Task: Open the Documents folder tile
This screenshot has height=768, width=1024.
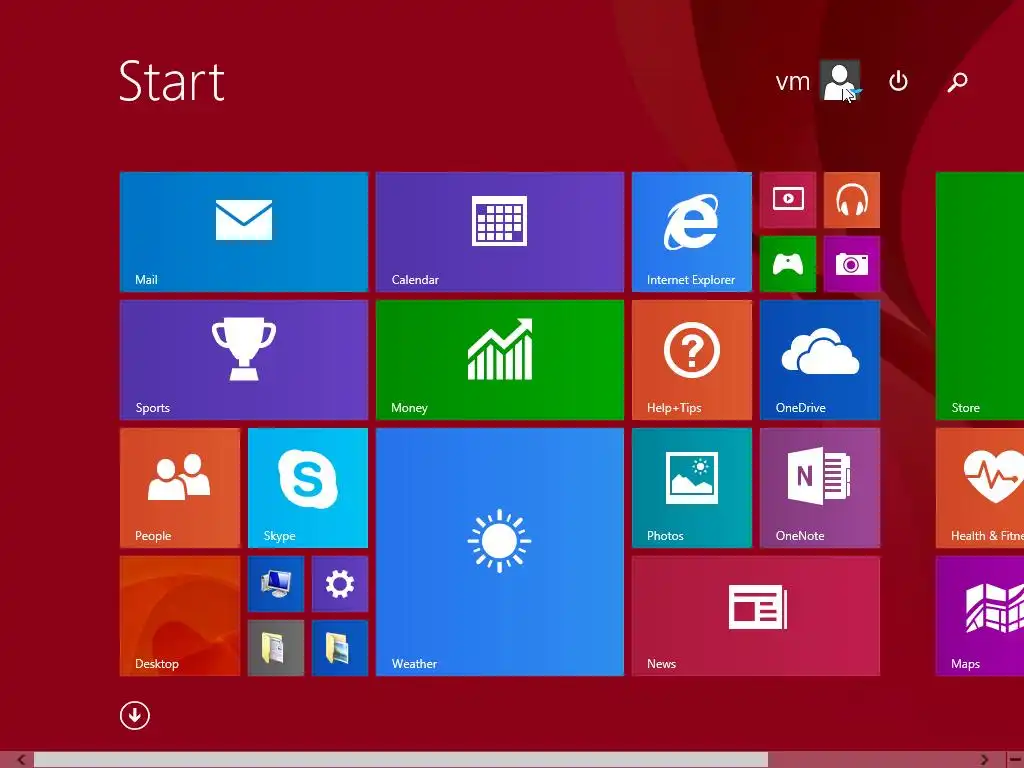Action: tap(276, 648)
